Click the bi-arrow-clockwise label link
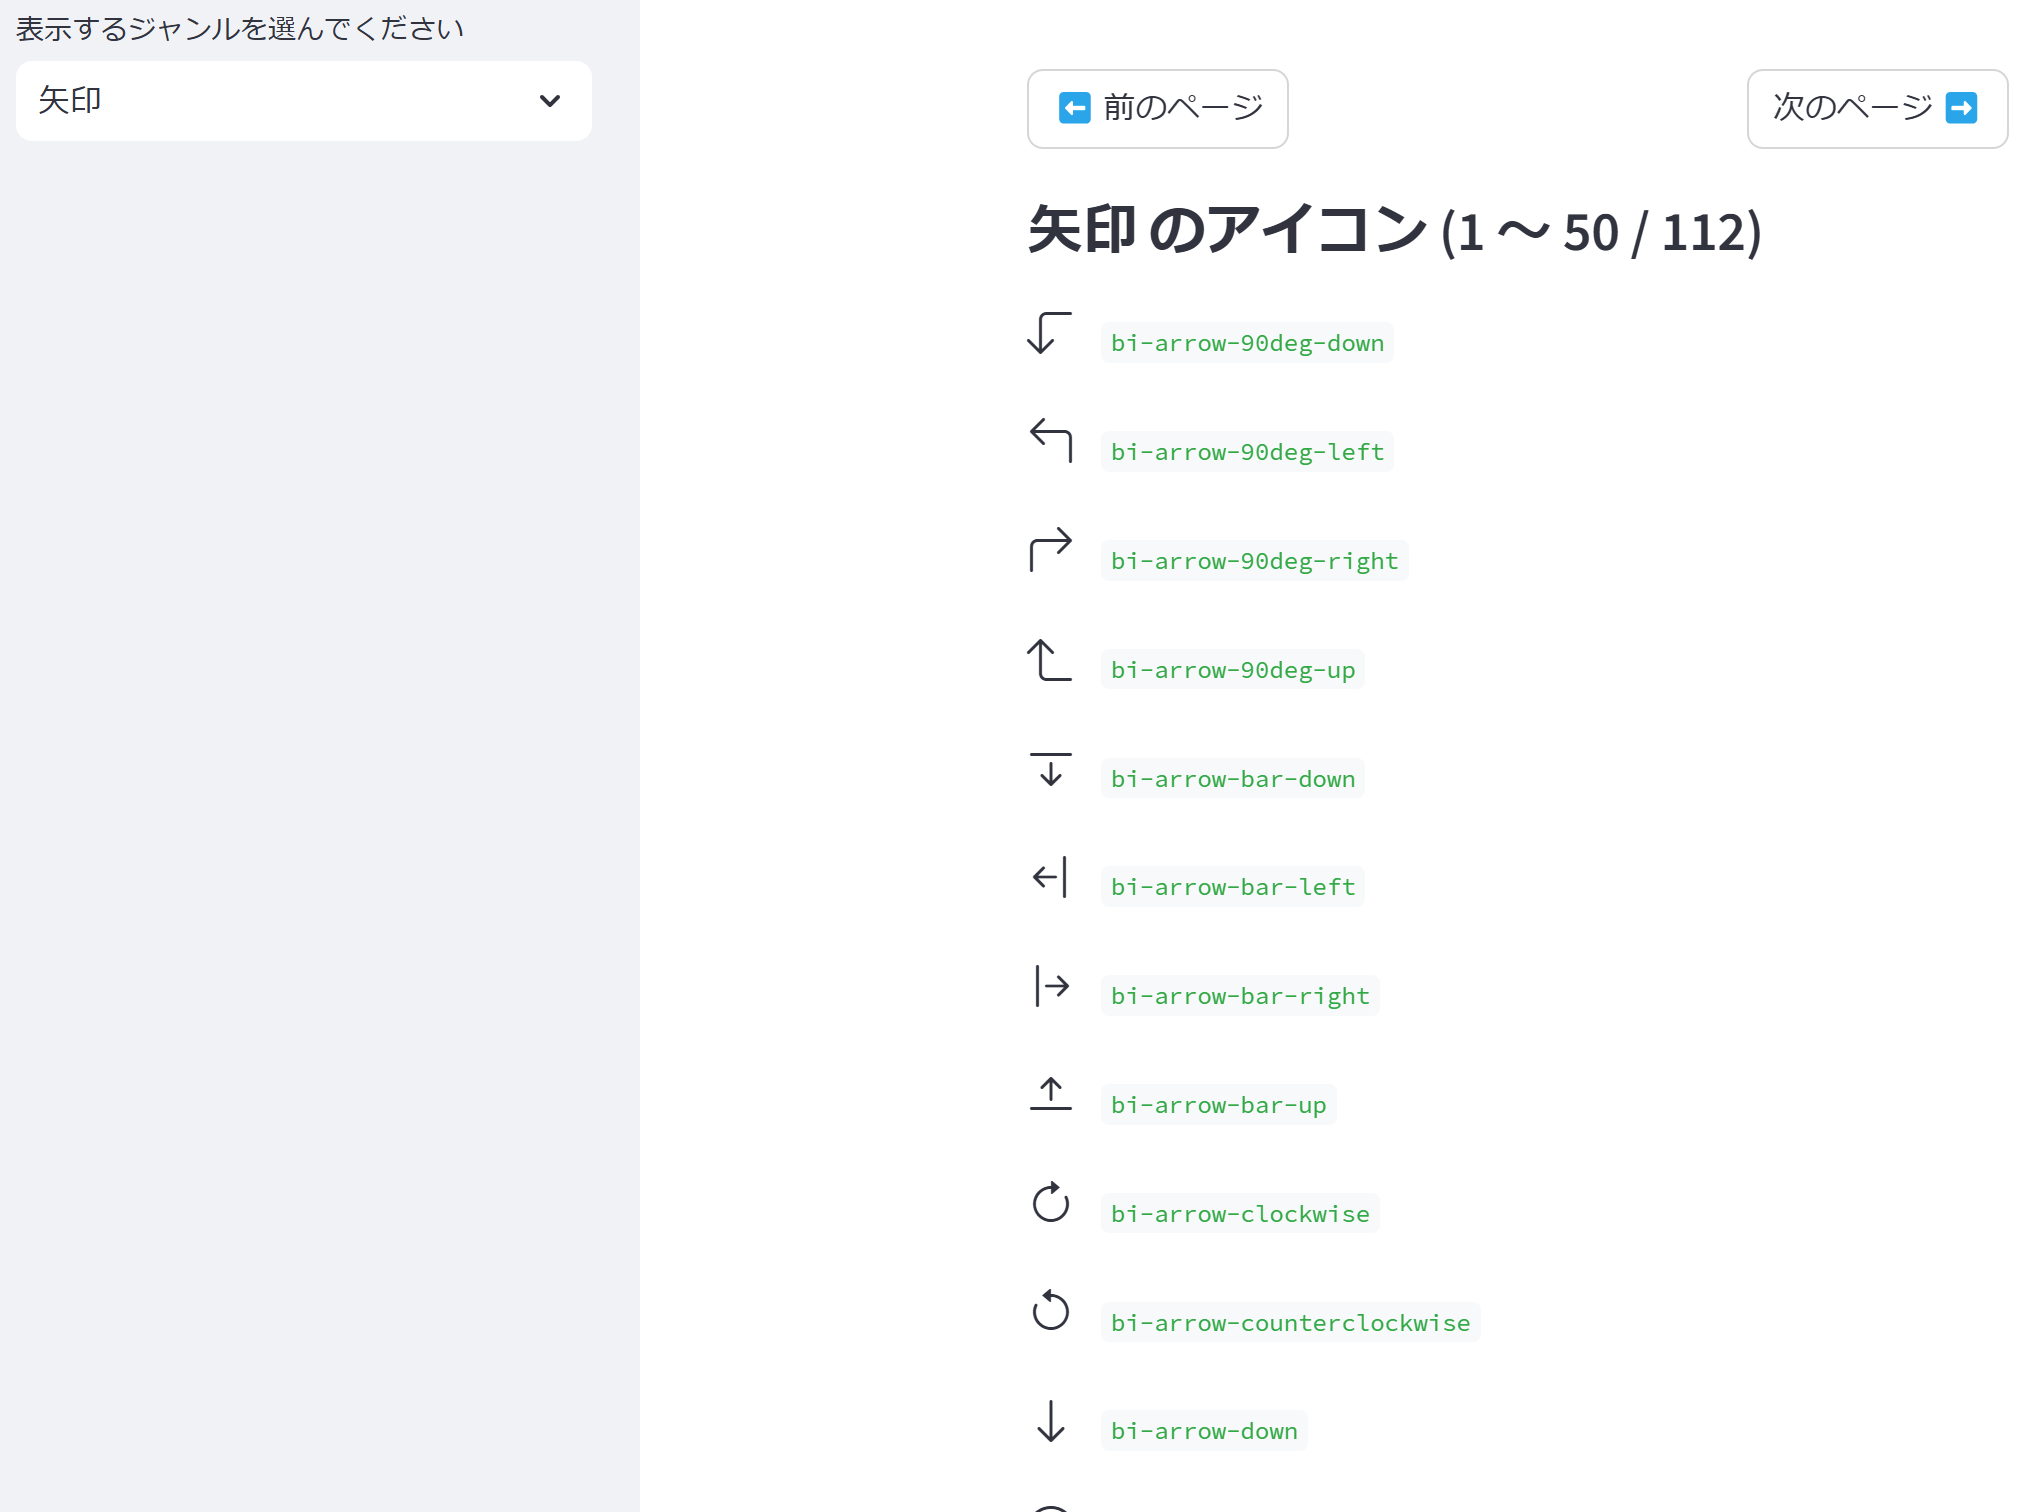The image size is (2042, 1512). click(x=1239, y=1213)
